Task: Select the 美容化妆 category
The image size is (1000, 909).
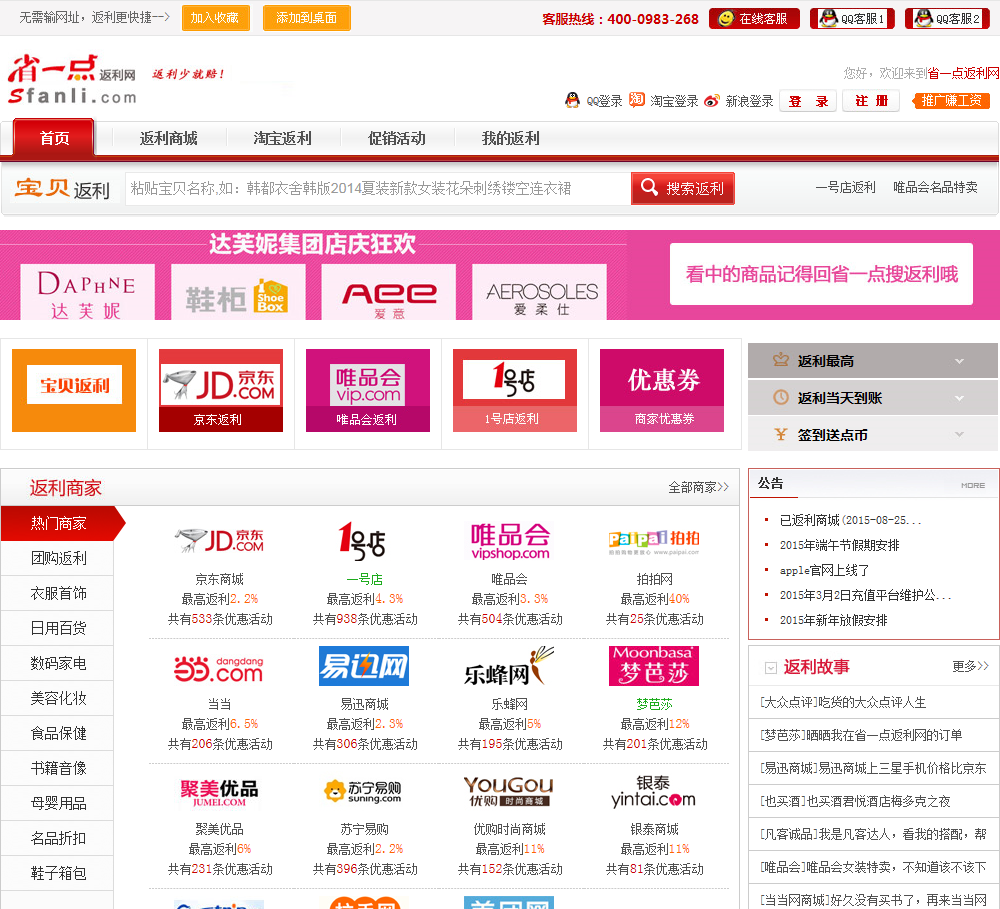Action: tap(58, 698)
